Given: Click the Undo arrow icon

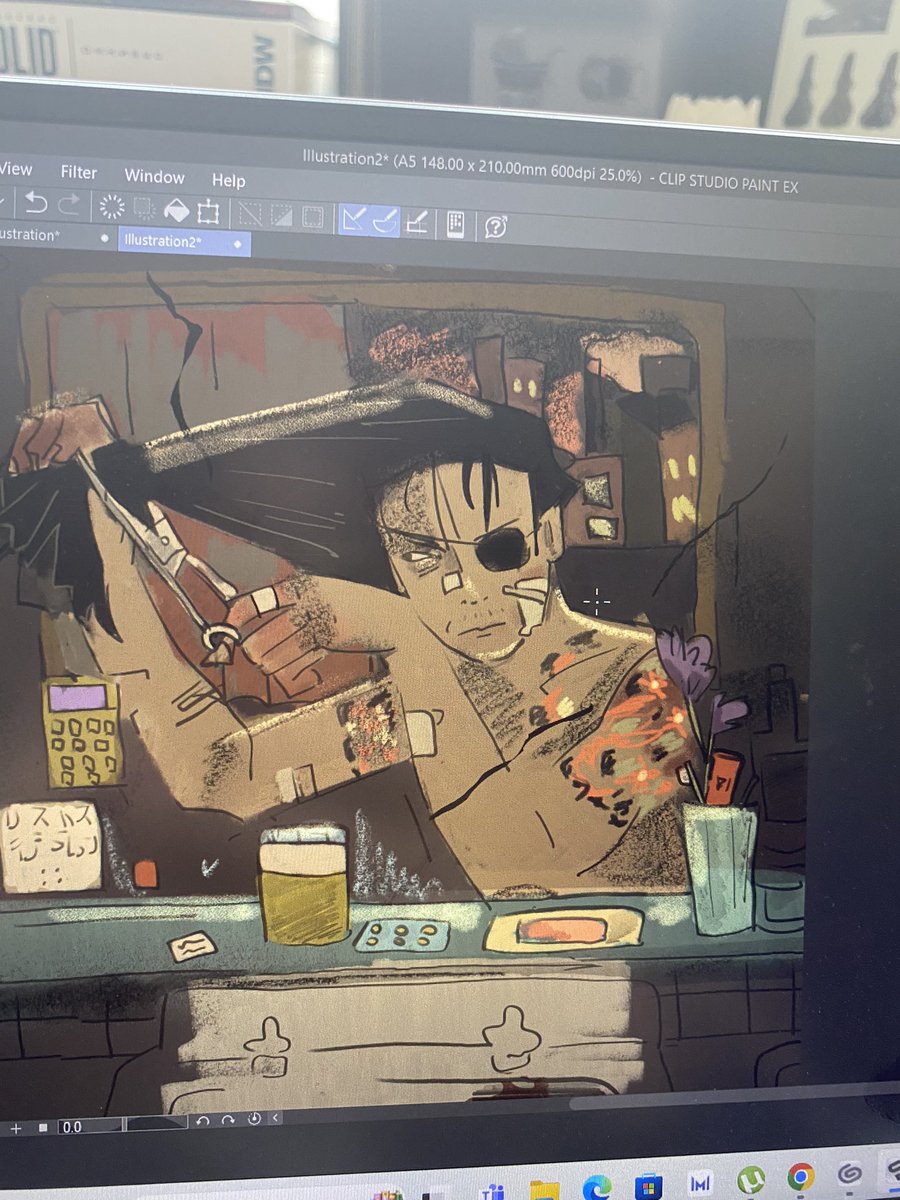Looking at the screenshot, I should (36, 204).
